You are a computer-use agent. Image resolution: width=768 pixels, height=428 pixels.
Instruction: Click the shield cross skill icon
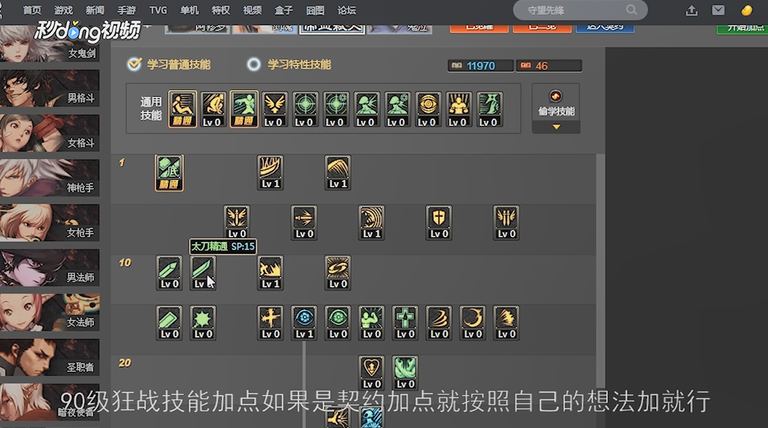[439, 223]
